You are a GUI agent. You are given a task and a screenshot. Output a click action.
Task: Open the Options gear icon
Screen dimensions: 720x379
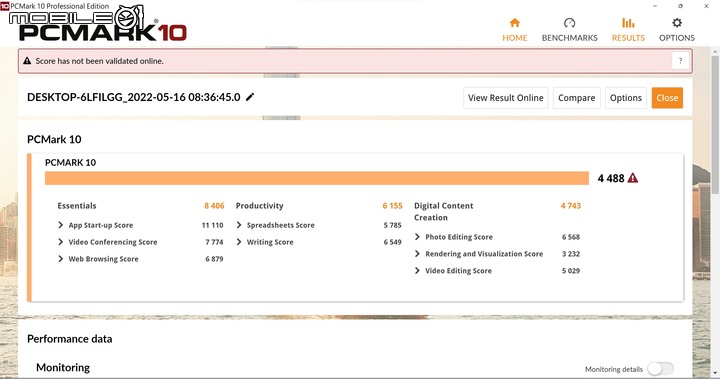tap(677, 23)
